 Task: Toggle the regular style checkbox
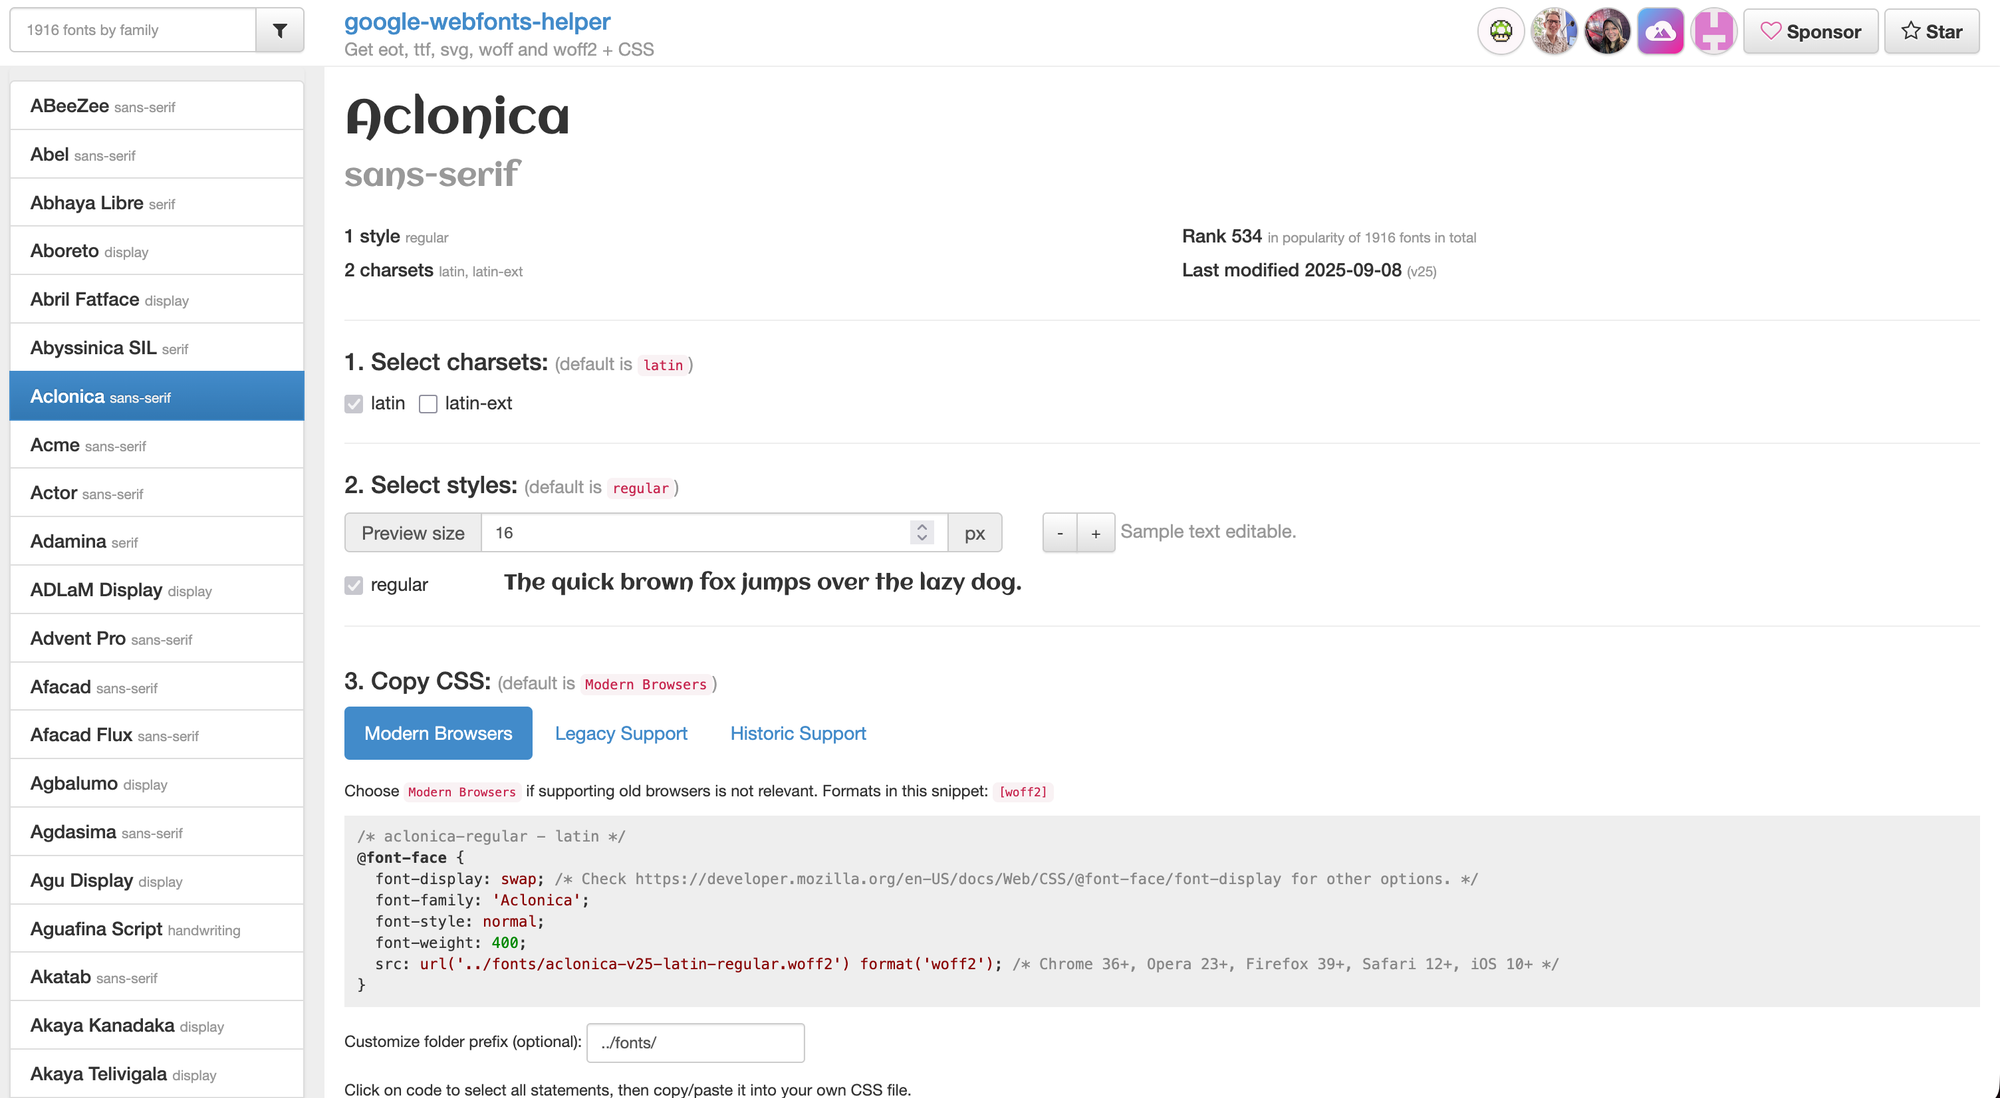point(353,585)
